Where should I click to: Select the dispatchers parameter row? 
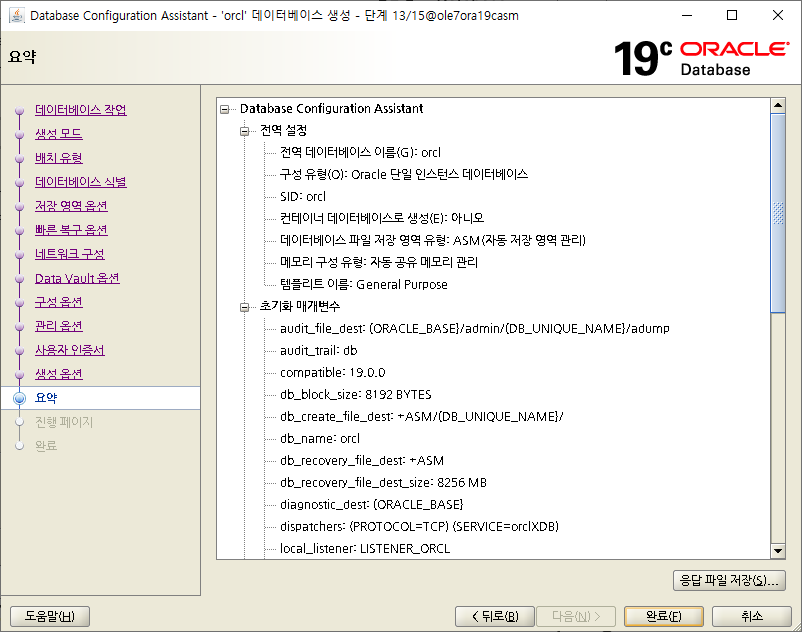pos(419,526)
